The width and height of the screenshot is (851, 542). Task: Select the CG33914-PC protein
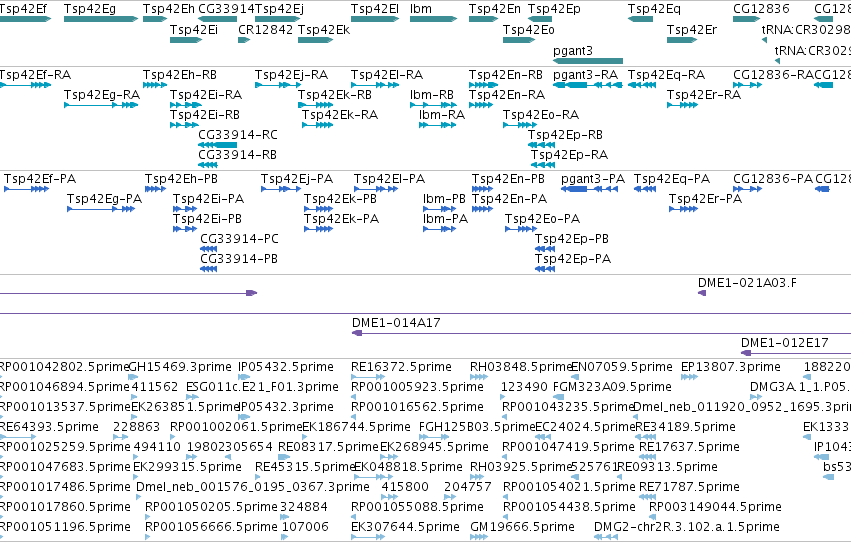[208, 249]
